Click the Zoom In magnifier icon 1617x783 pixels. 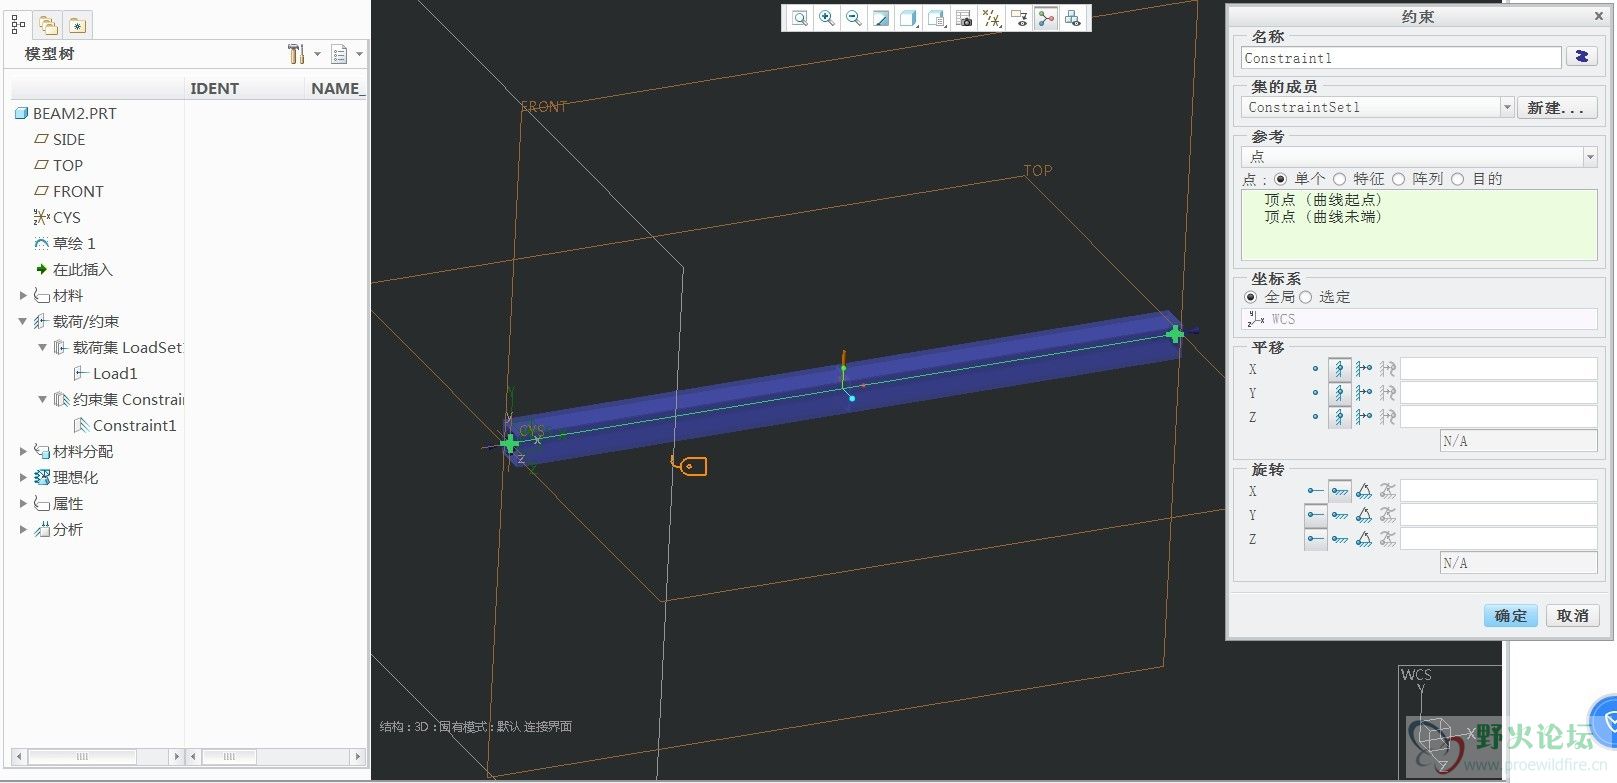tap(827, 18)
